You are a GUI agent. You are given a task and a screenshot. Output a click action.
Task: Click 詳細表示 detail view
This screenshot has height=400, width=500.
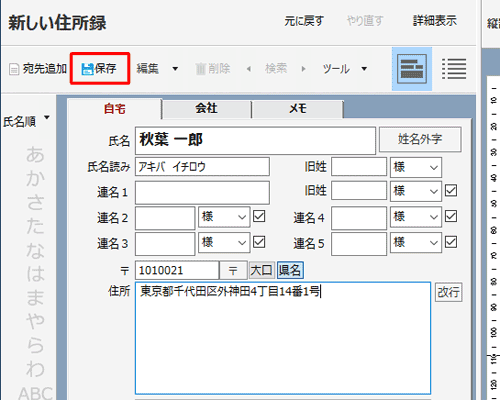435,21
